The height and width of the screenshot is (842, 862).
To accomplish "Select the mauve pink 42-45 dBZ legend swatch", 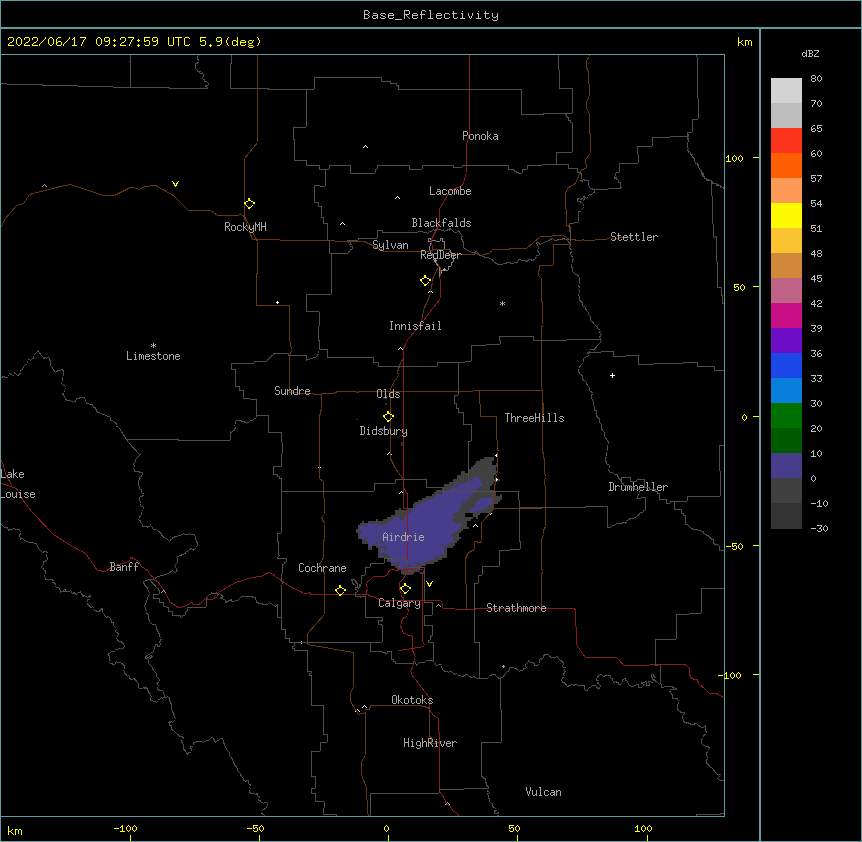I will pyautogui.click(x=786, y=291).
